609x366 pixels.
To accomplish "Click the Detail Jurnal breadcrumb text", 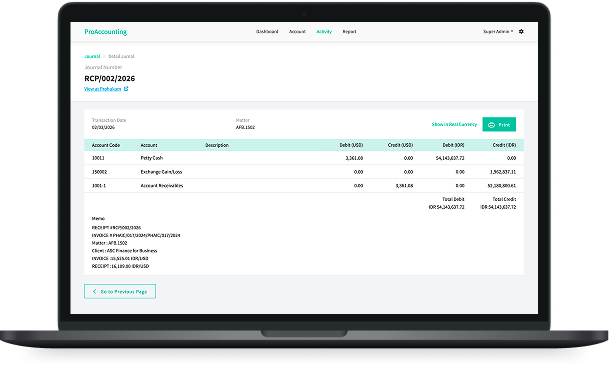I will [x=121, y=56].
